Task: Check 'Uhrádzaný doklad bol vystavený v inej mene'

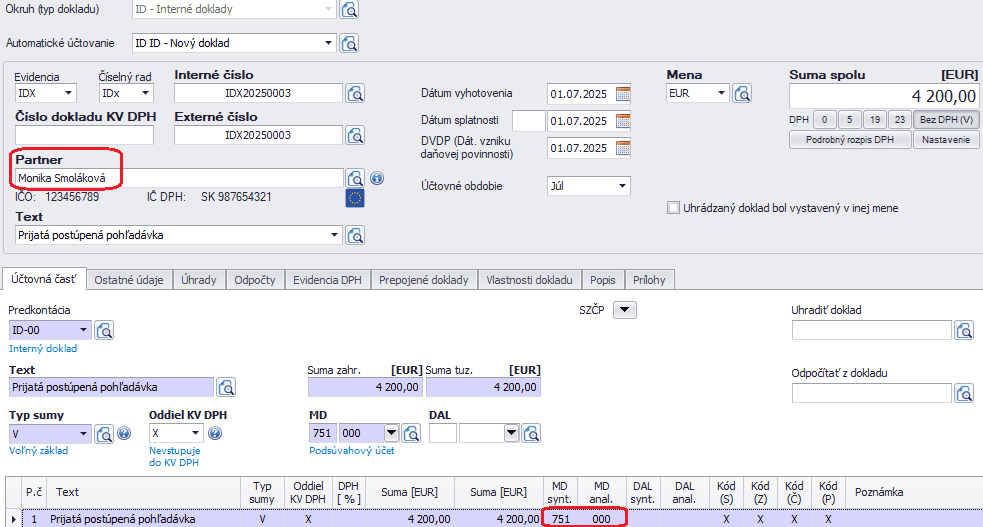Action: [x=673, y=208]
